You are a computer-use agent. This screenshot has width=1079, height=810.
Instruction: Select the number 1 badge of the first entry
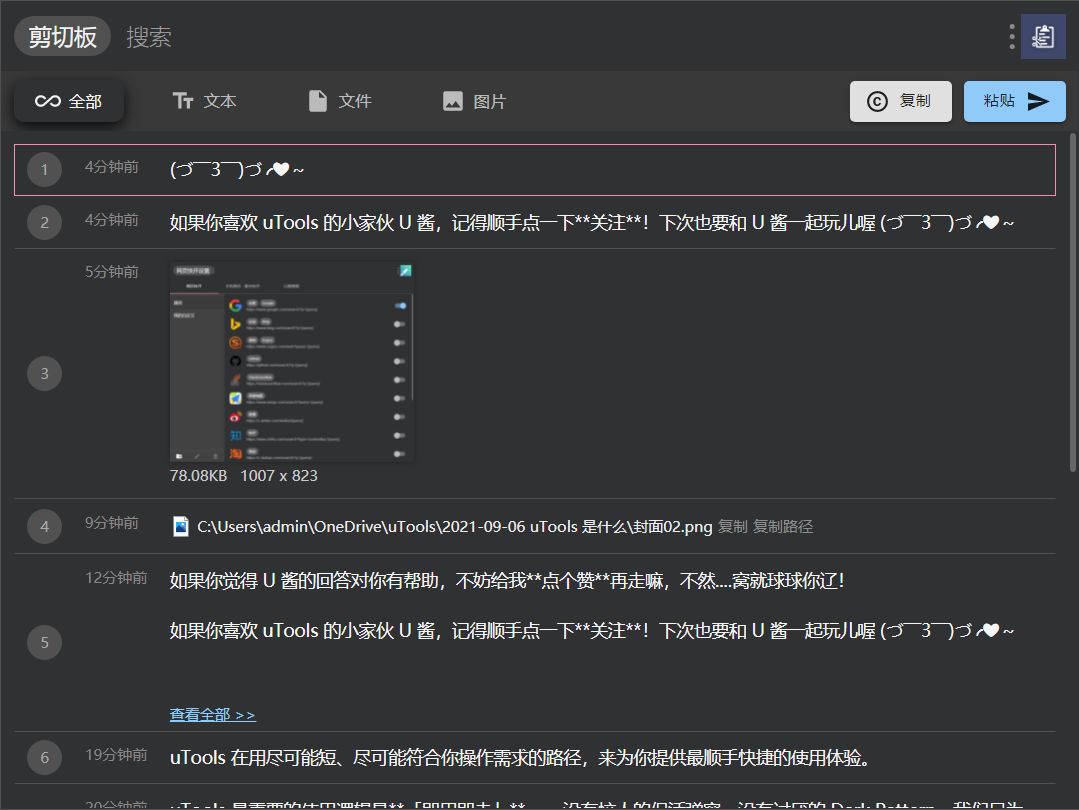pyautogui.click(x=45, y=169)
